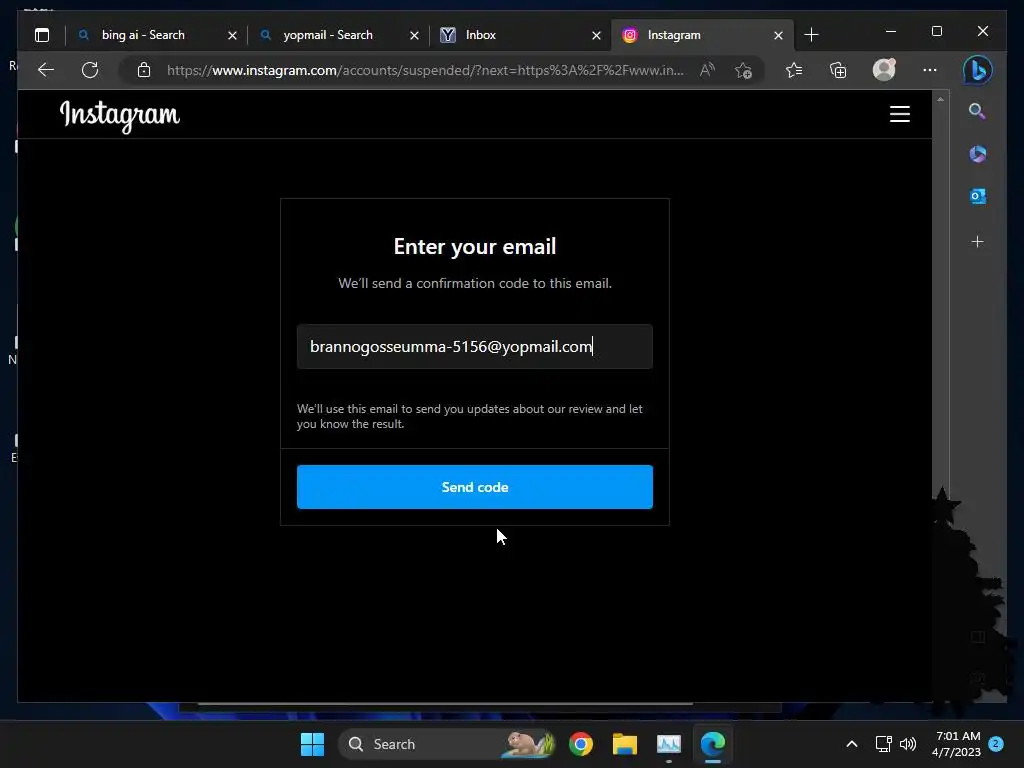Close the yopmail - Search tab

coord(414,35)
